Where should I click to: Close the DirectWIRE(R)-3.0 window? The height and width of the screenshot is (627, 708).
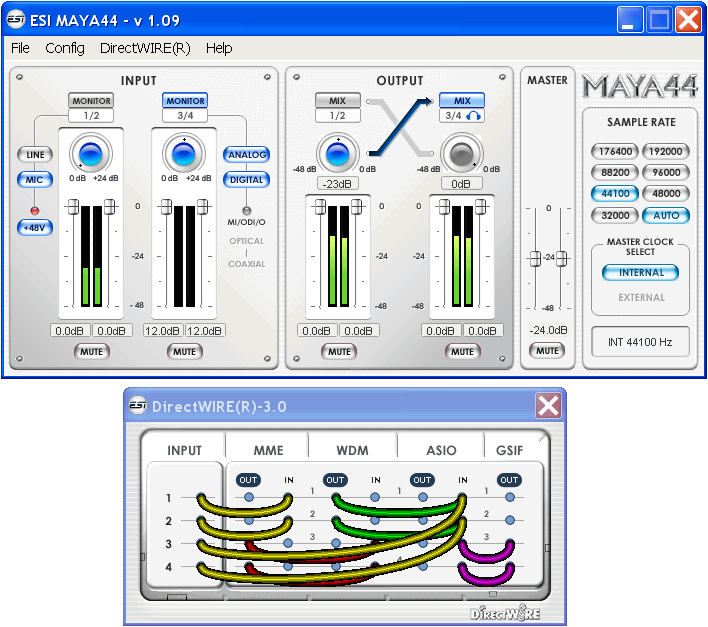[x=548, y=405]
